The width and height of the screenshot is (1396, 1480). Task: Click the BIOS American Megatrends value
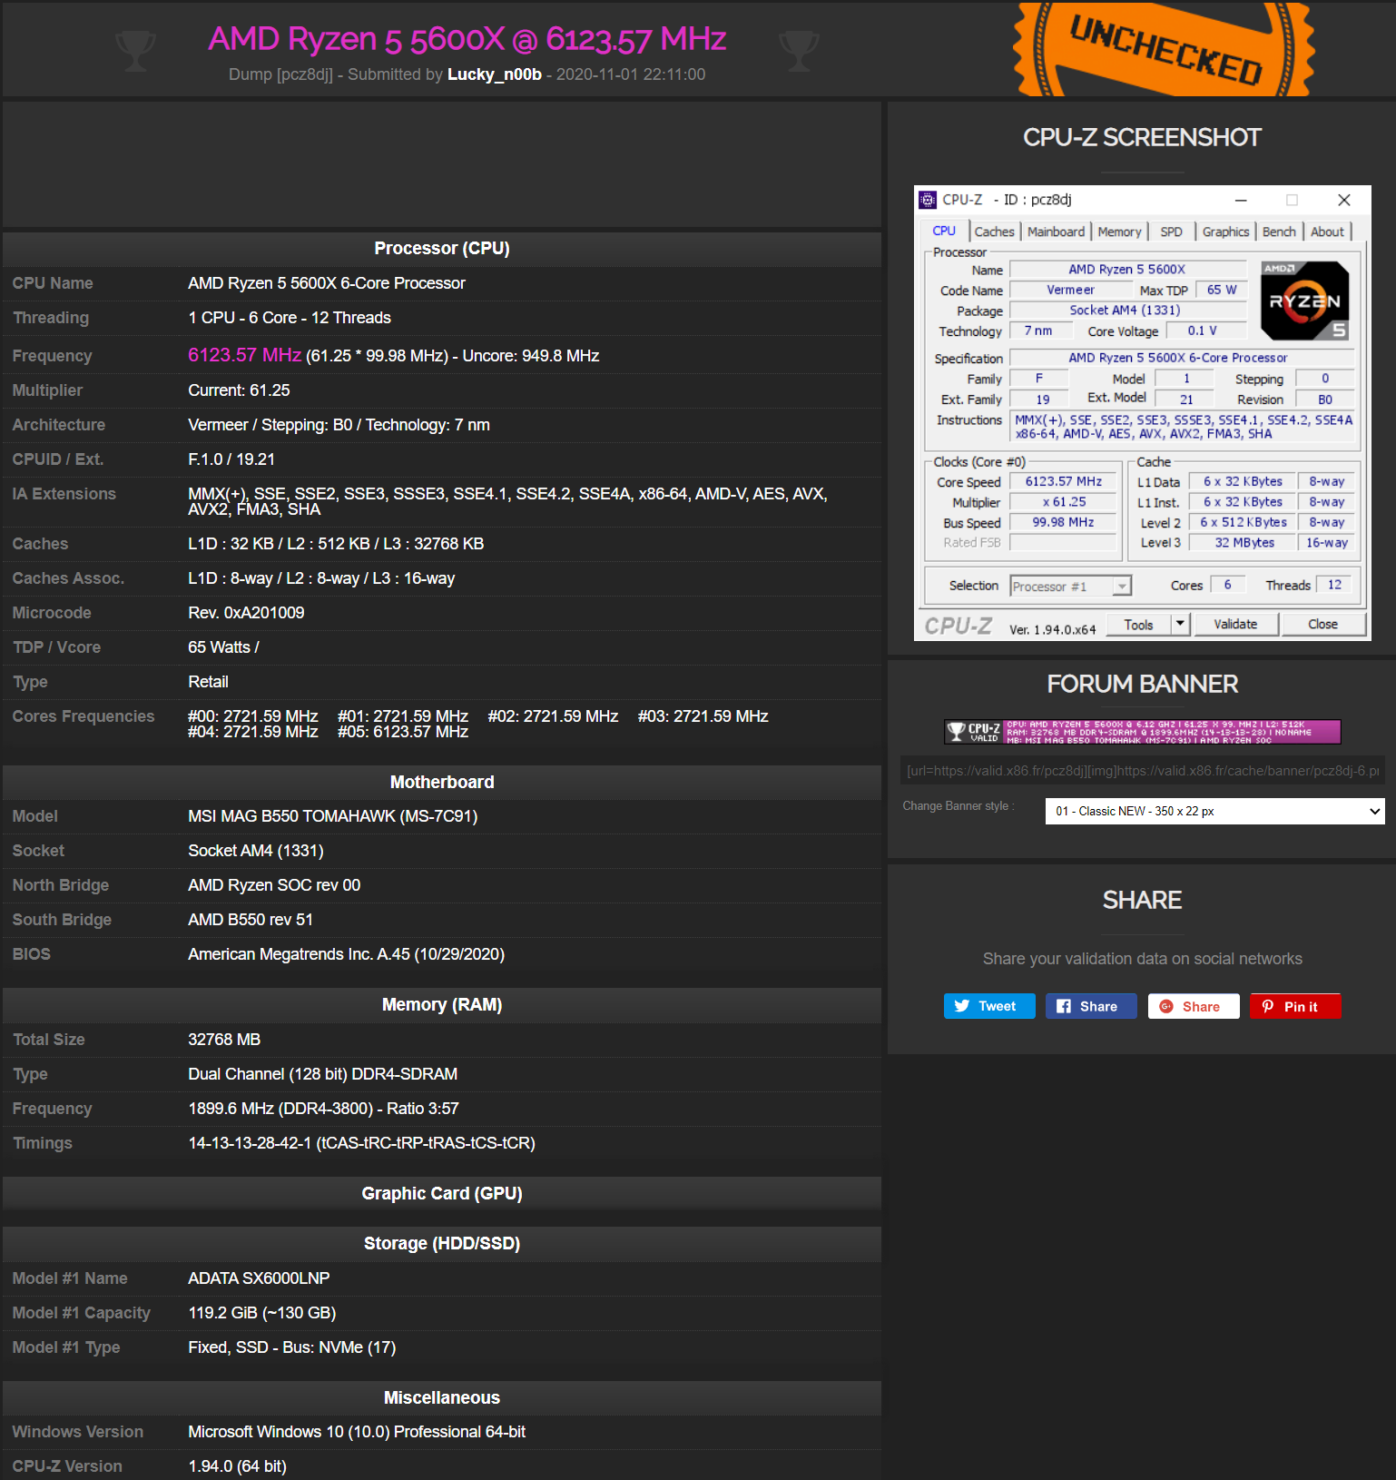pos(346,955)
